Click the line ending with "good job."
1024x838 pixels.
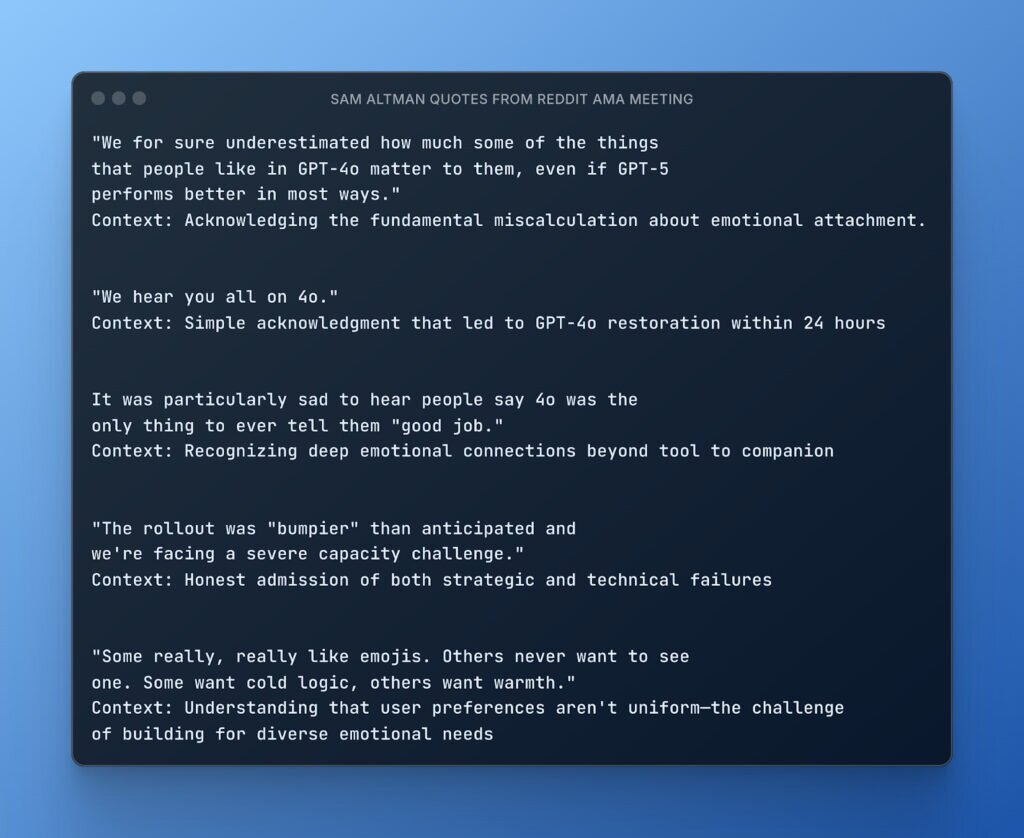[x=297, y=426]
